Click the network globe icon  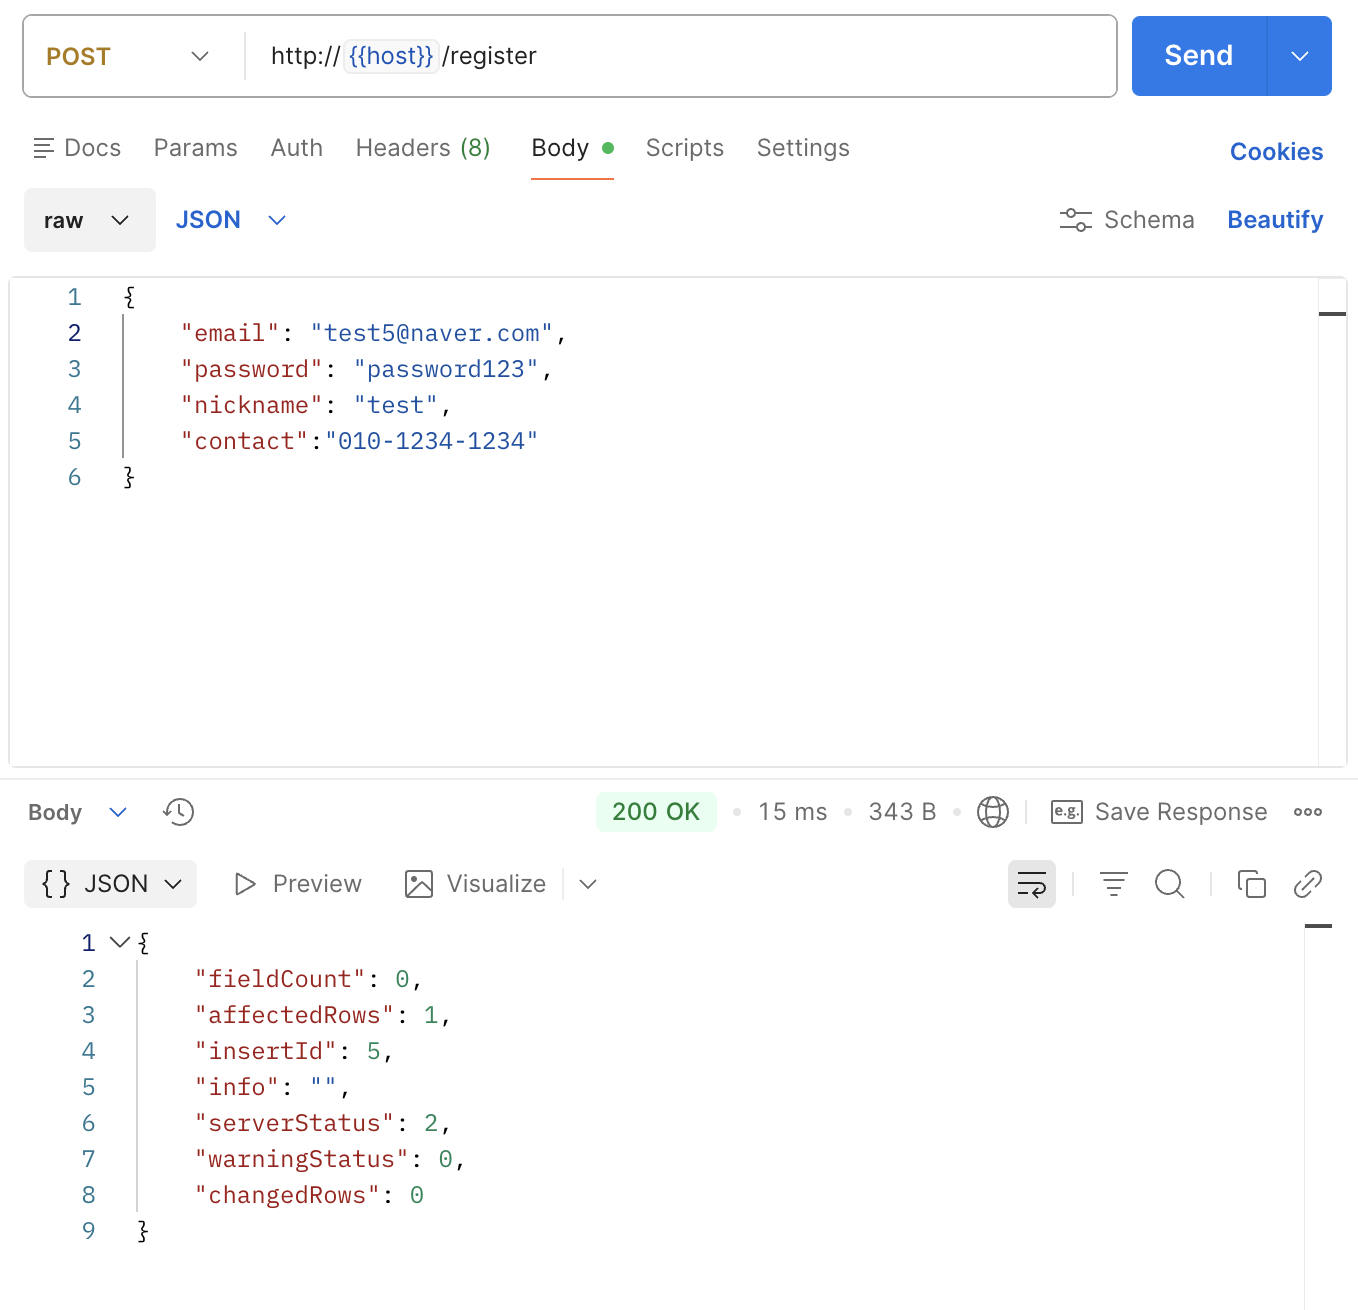coord(993,812)
